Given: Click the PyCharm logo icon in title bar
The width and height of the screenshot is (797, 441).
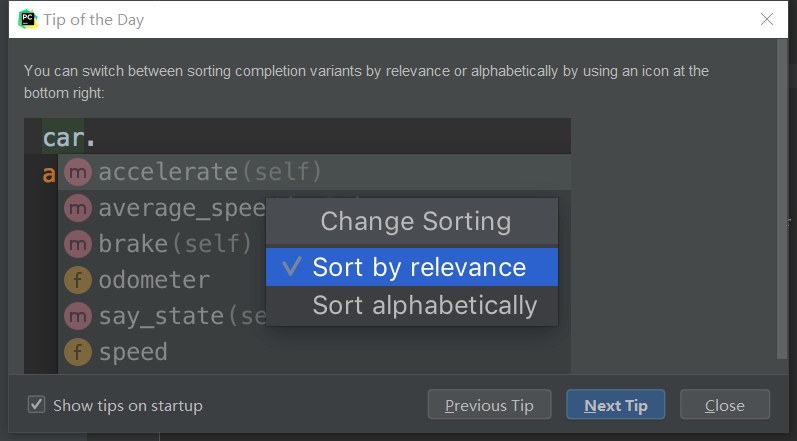Looking at the screenshot, I should coord(27,19).
